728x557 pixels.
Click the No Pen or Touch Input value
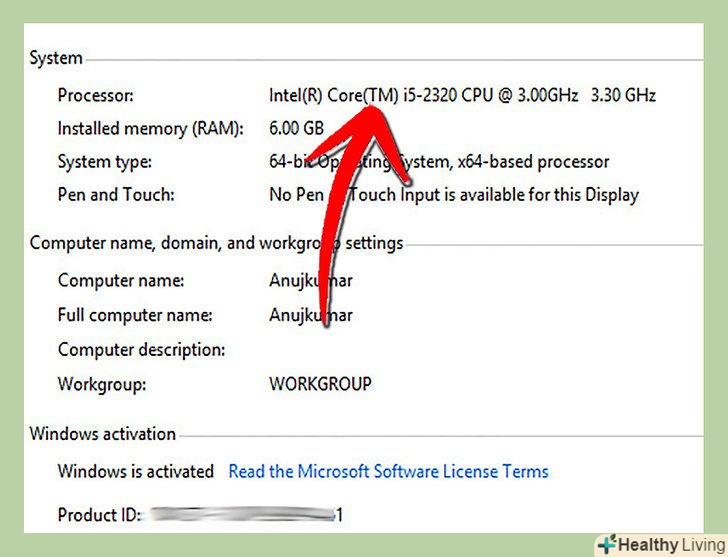tap(454, 195)
